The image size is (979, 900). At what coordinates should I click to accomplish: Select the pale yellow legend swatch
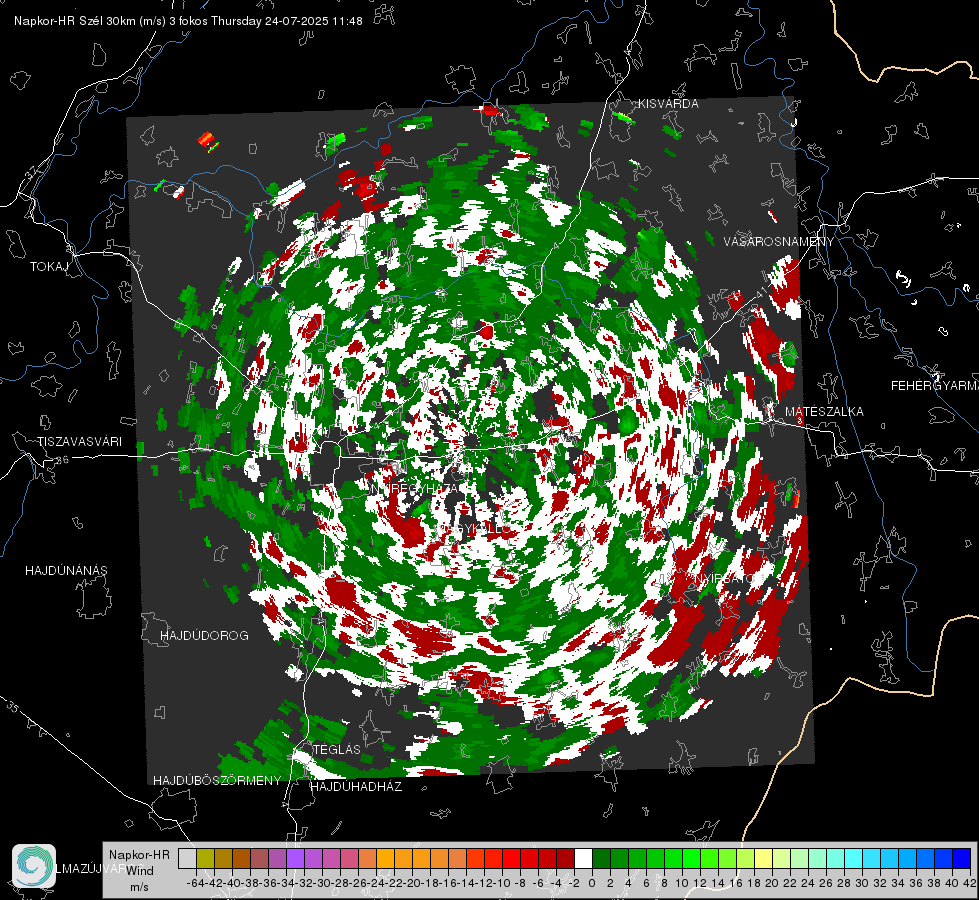point(764,858)
